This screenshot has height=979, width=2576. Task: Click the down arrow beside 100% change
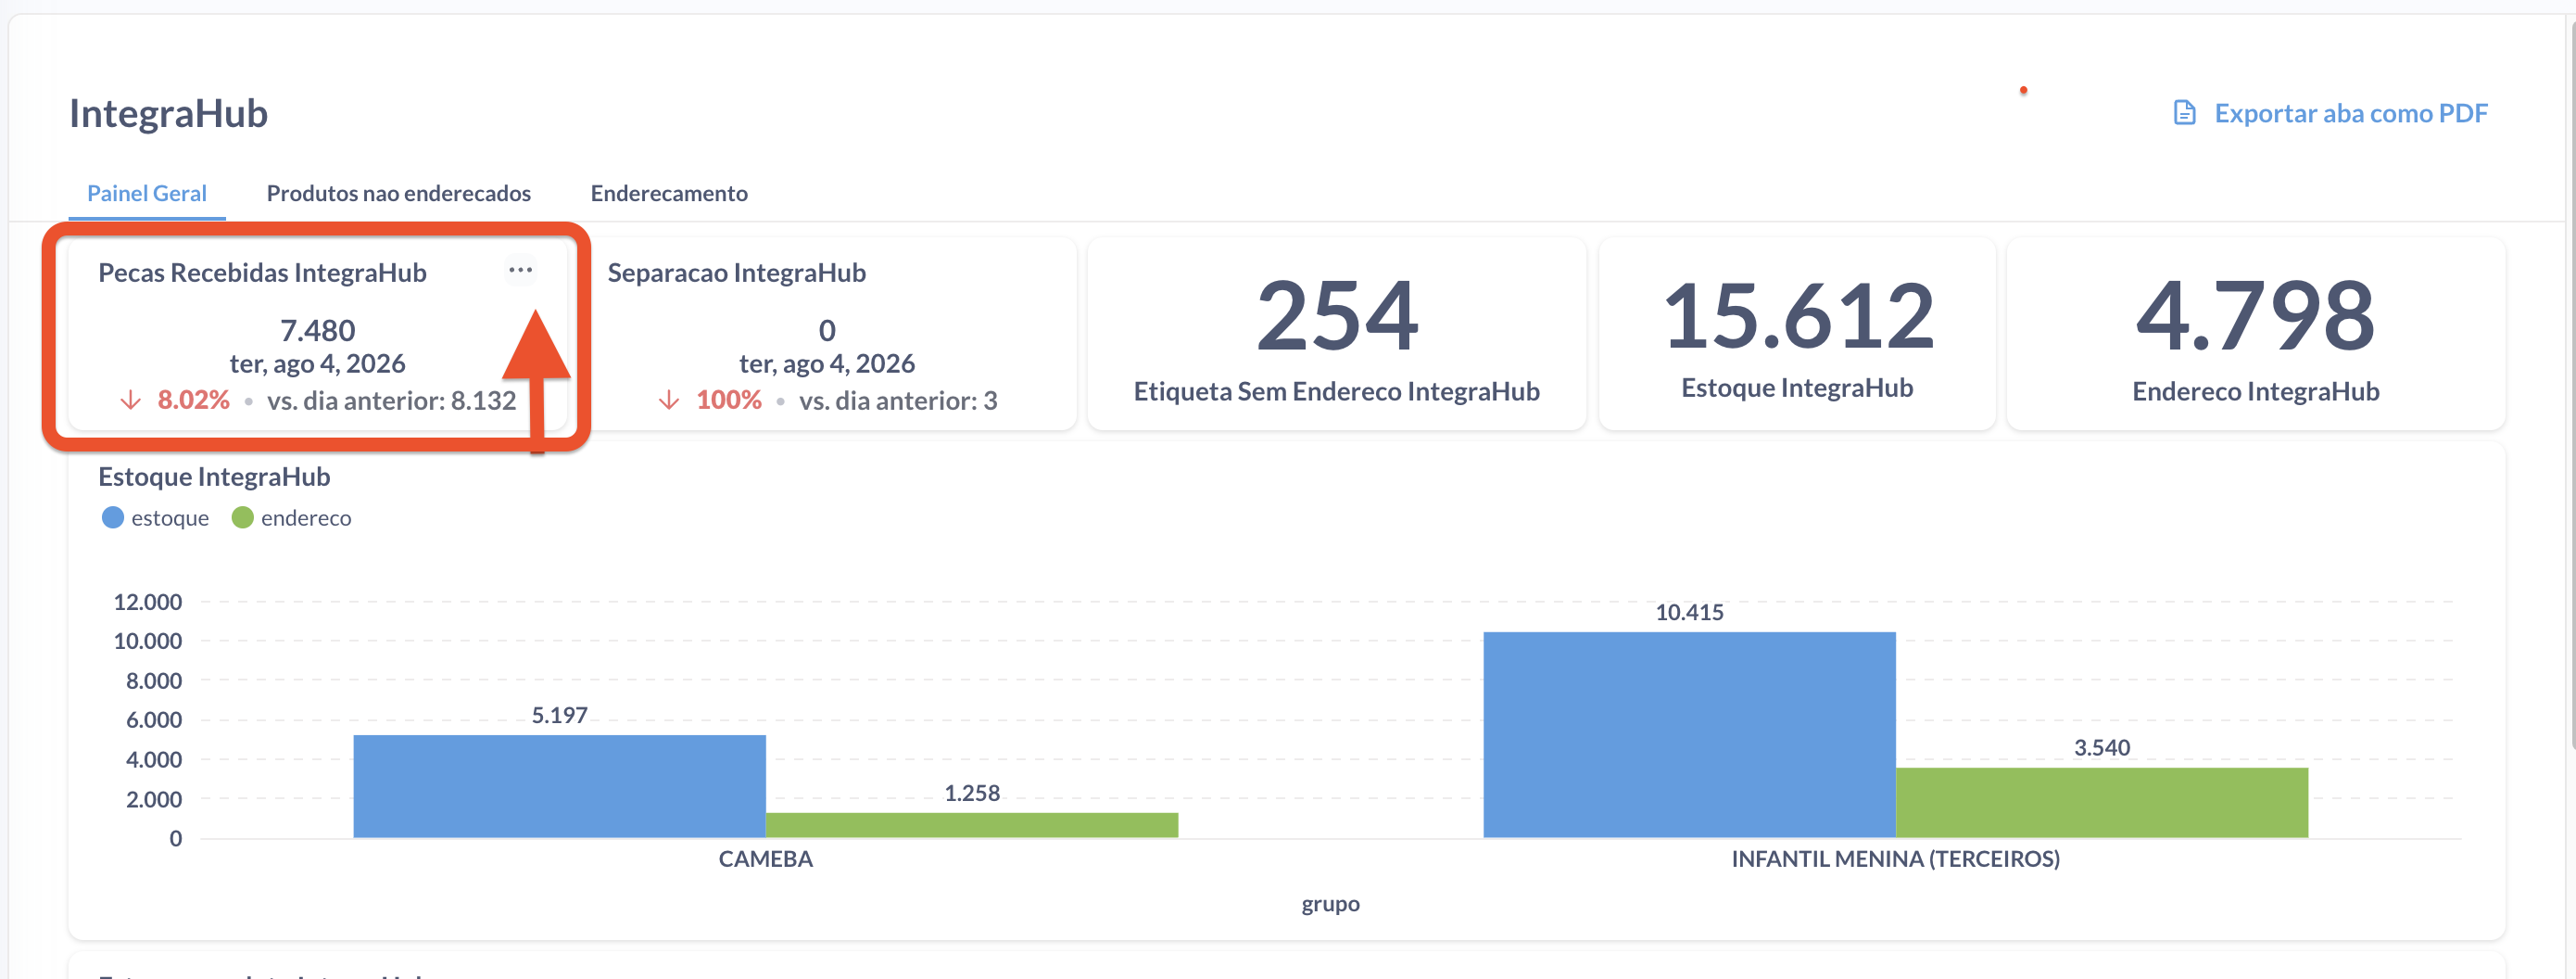pos(669,401)
